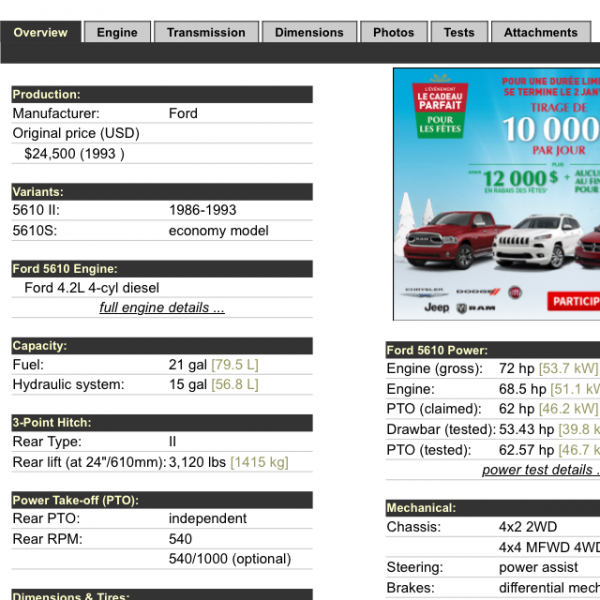
Task: Open the Tests tab
Action: (459, 32)
